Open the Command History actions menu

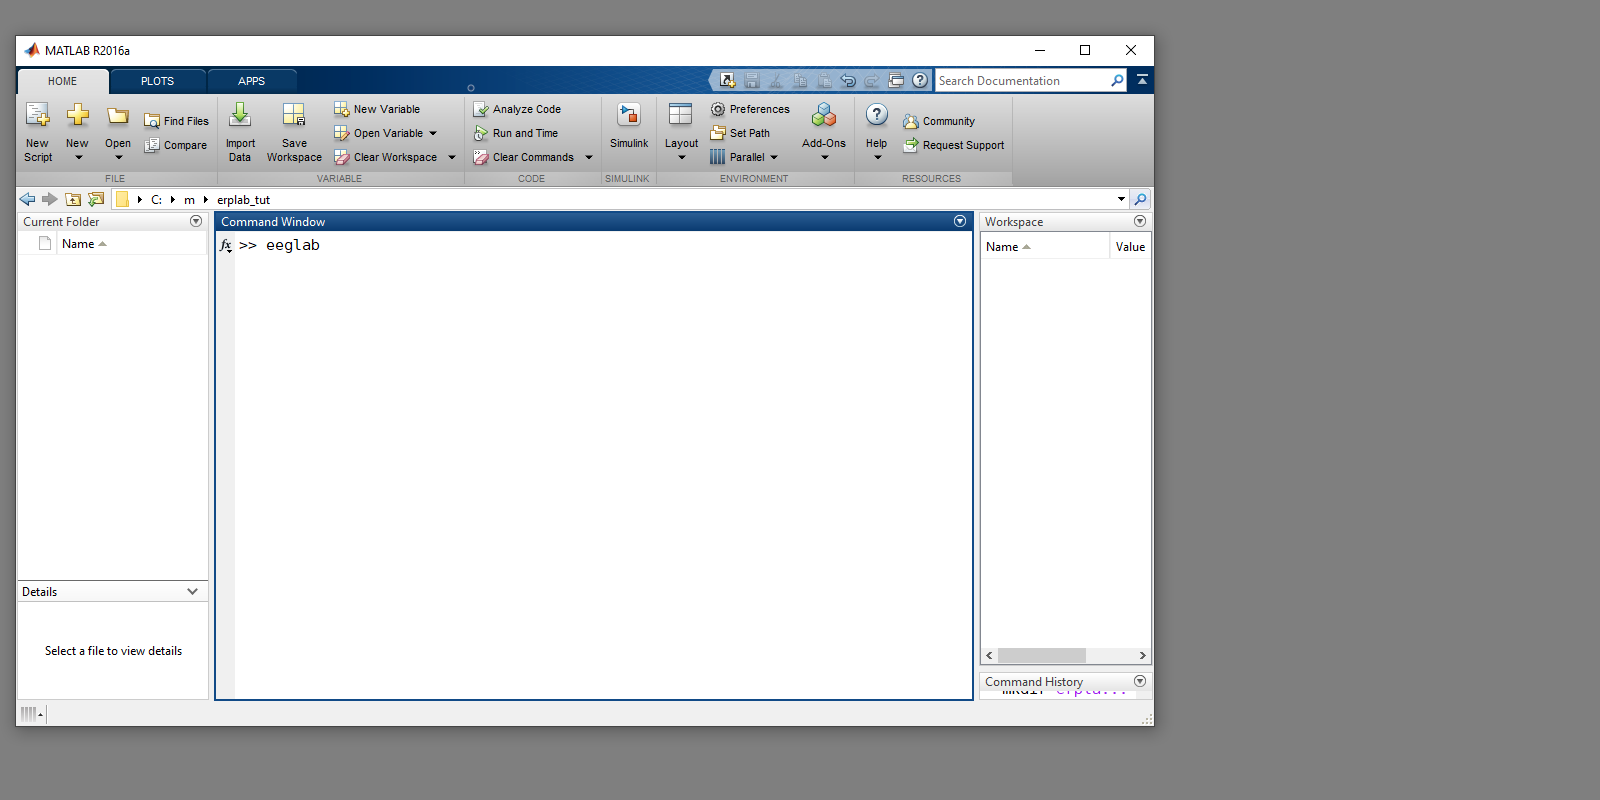click(x=1140, y=681)
